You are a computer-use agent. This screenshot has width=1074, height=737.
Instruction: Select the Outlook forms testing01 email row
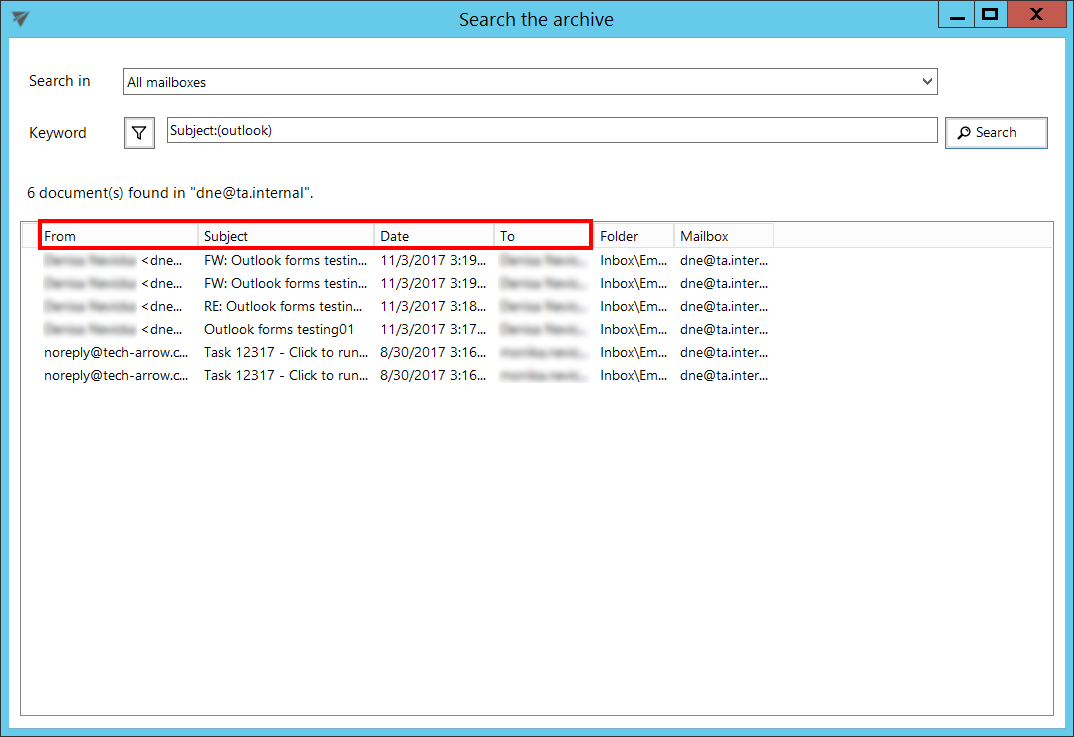[279, 329]
